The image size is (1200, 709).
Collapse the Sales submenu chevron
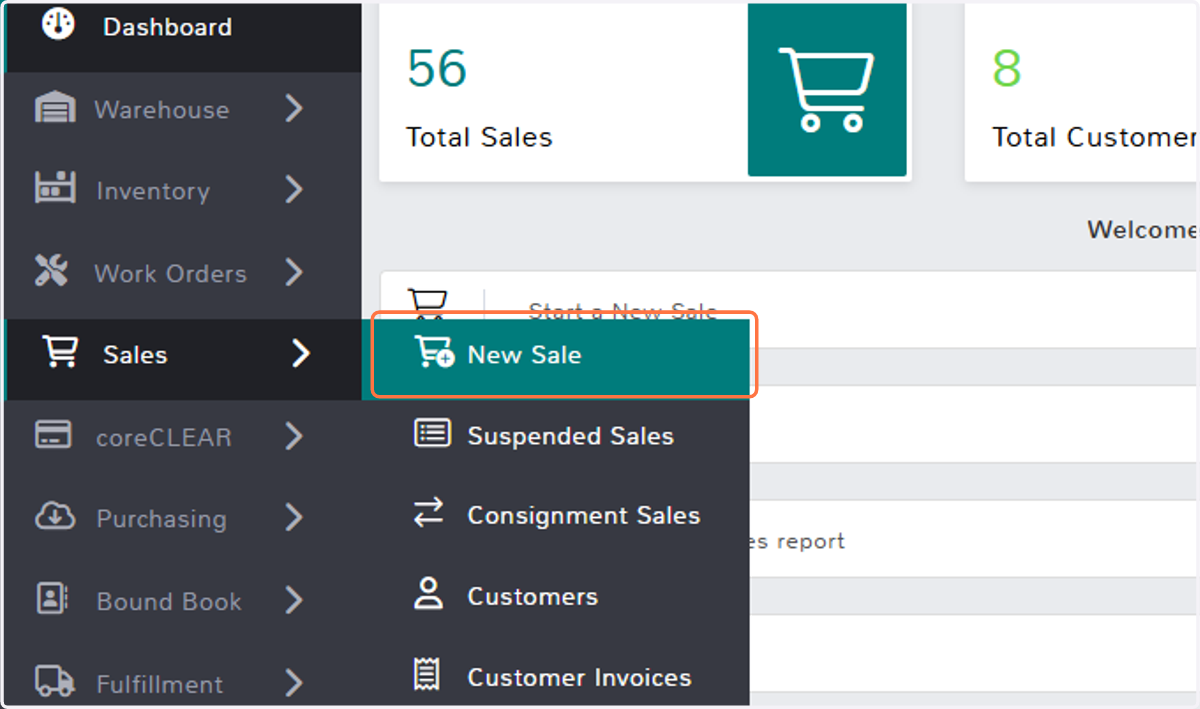(300, 353)
